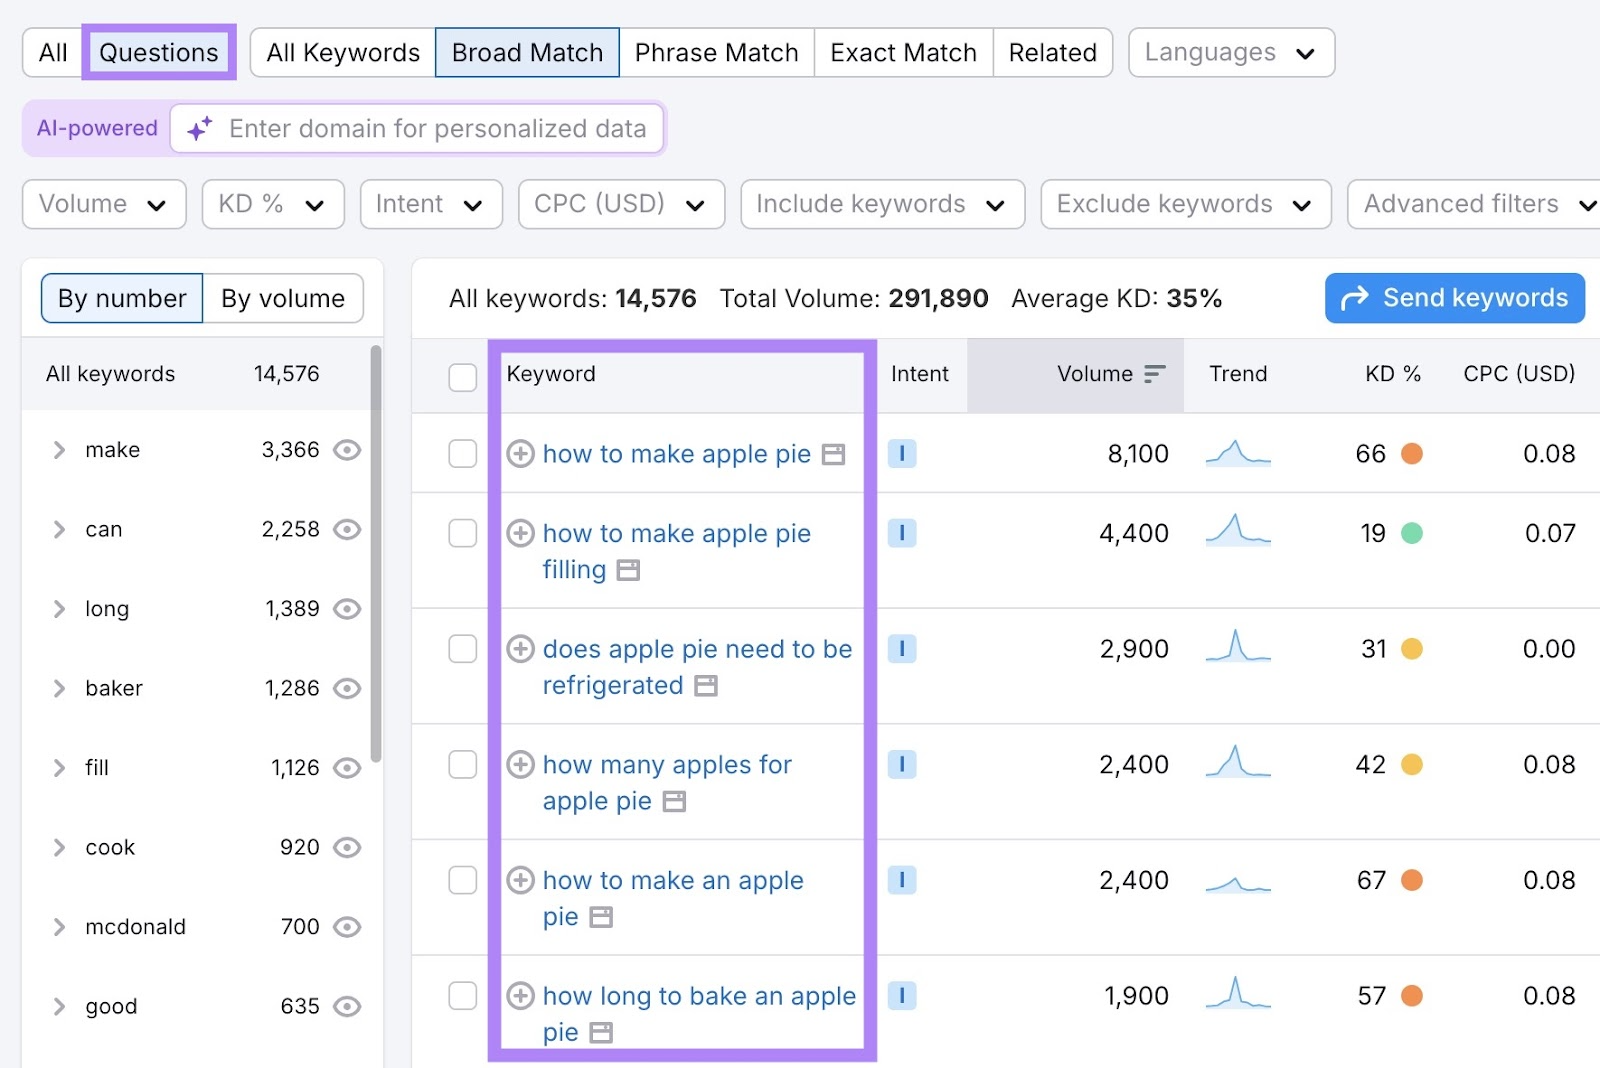Expand the "mcdonald" keyword group
Viewport: 1600px width, 1068px height.
point(58,927)
